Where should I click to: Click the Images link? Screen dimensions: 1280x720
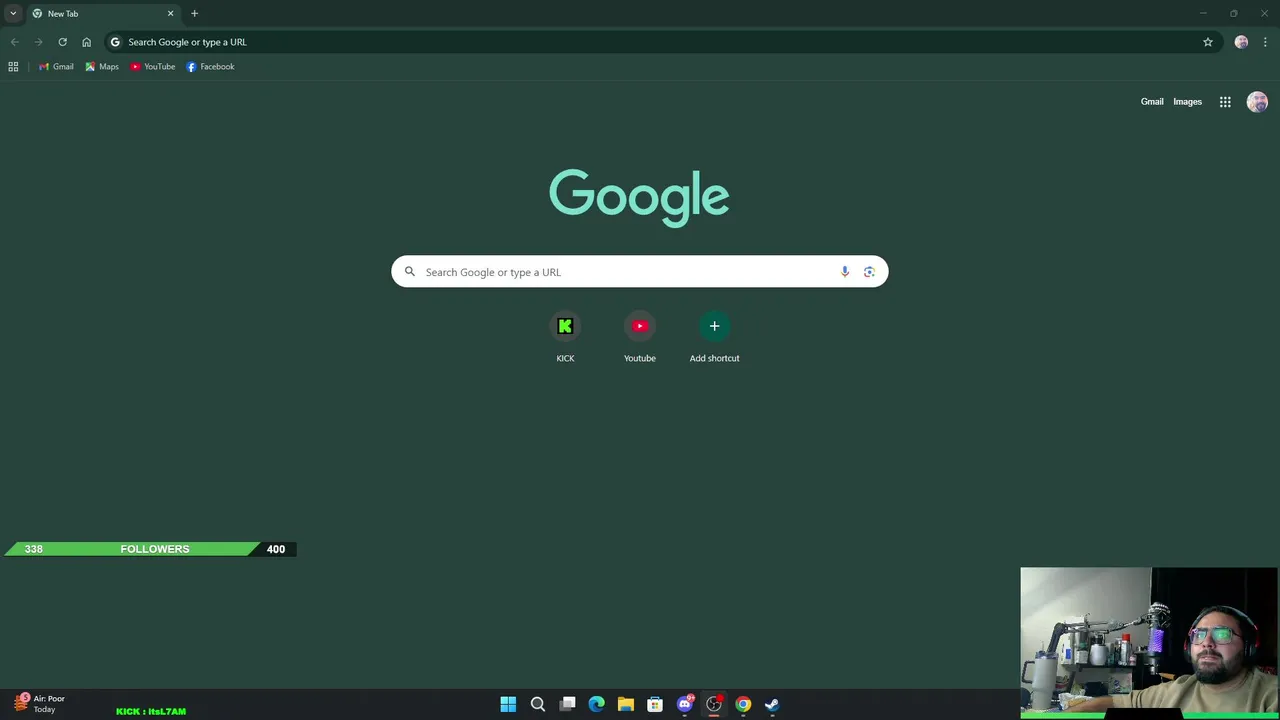[1187, 102]
